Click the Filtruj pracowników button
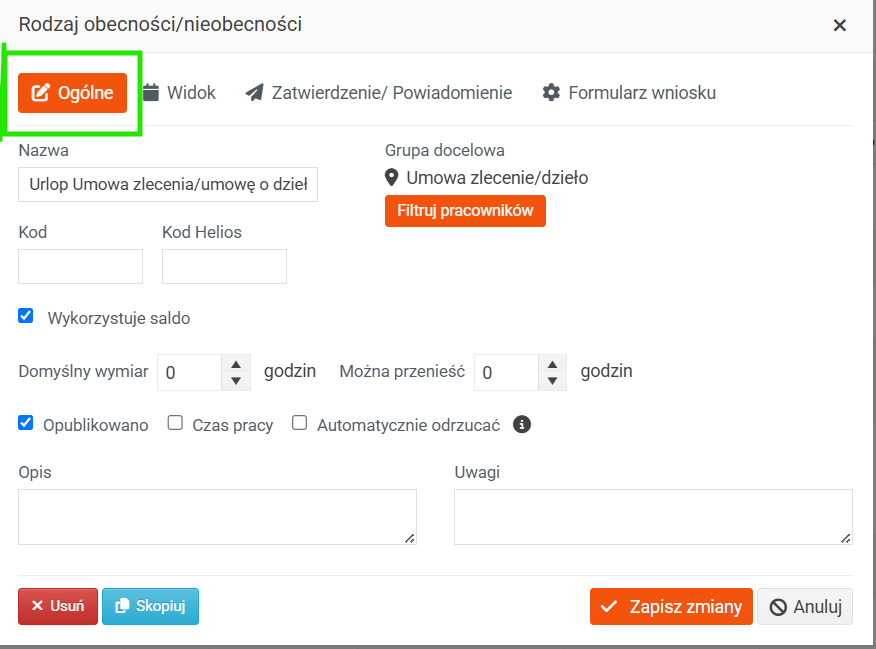Screen dimensions: 876x649 pos(465,211)
